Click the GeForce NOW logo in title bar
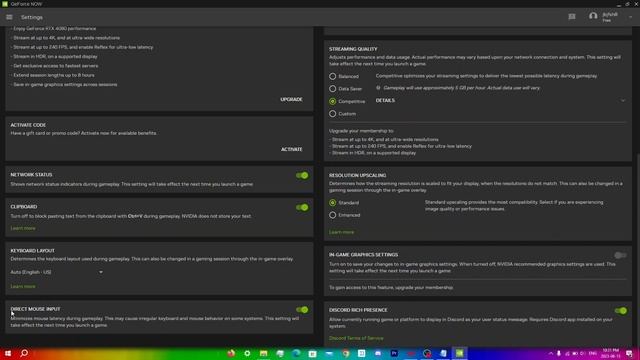Screen dimensions: 640x360 click(x=4, y=4)
